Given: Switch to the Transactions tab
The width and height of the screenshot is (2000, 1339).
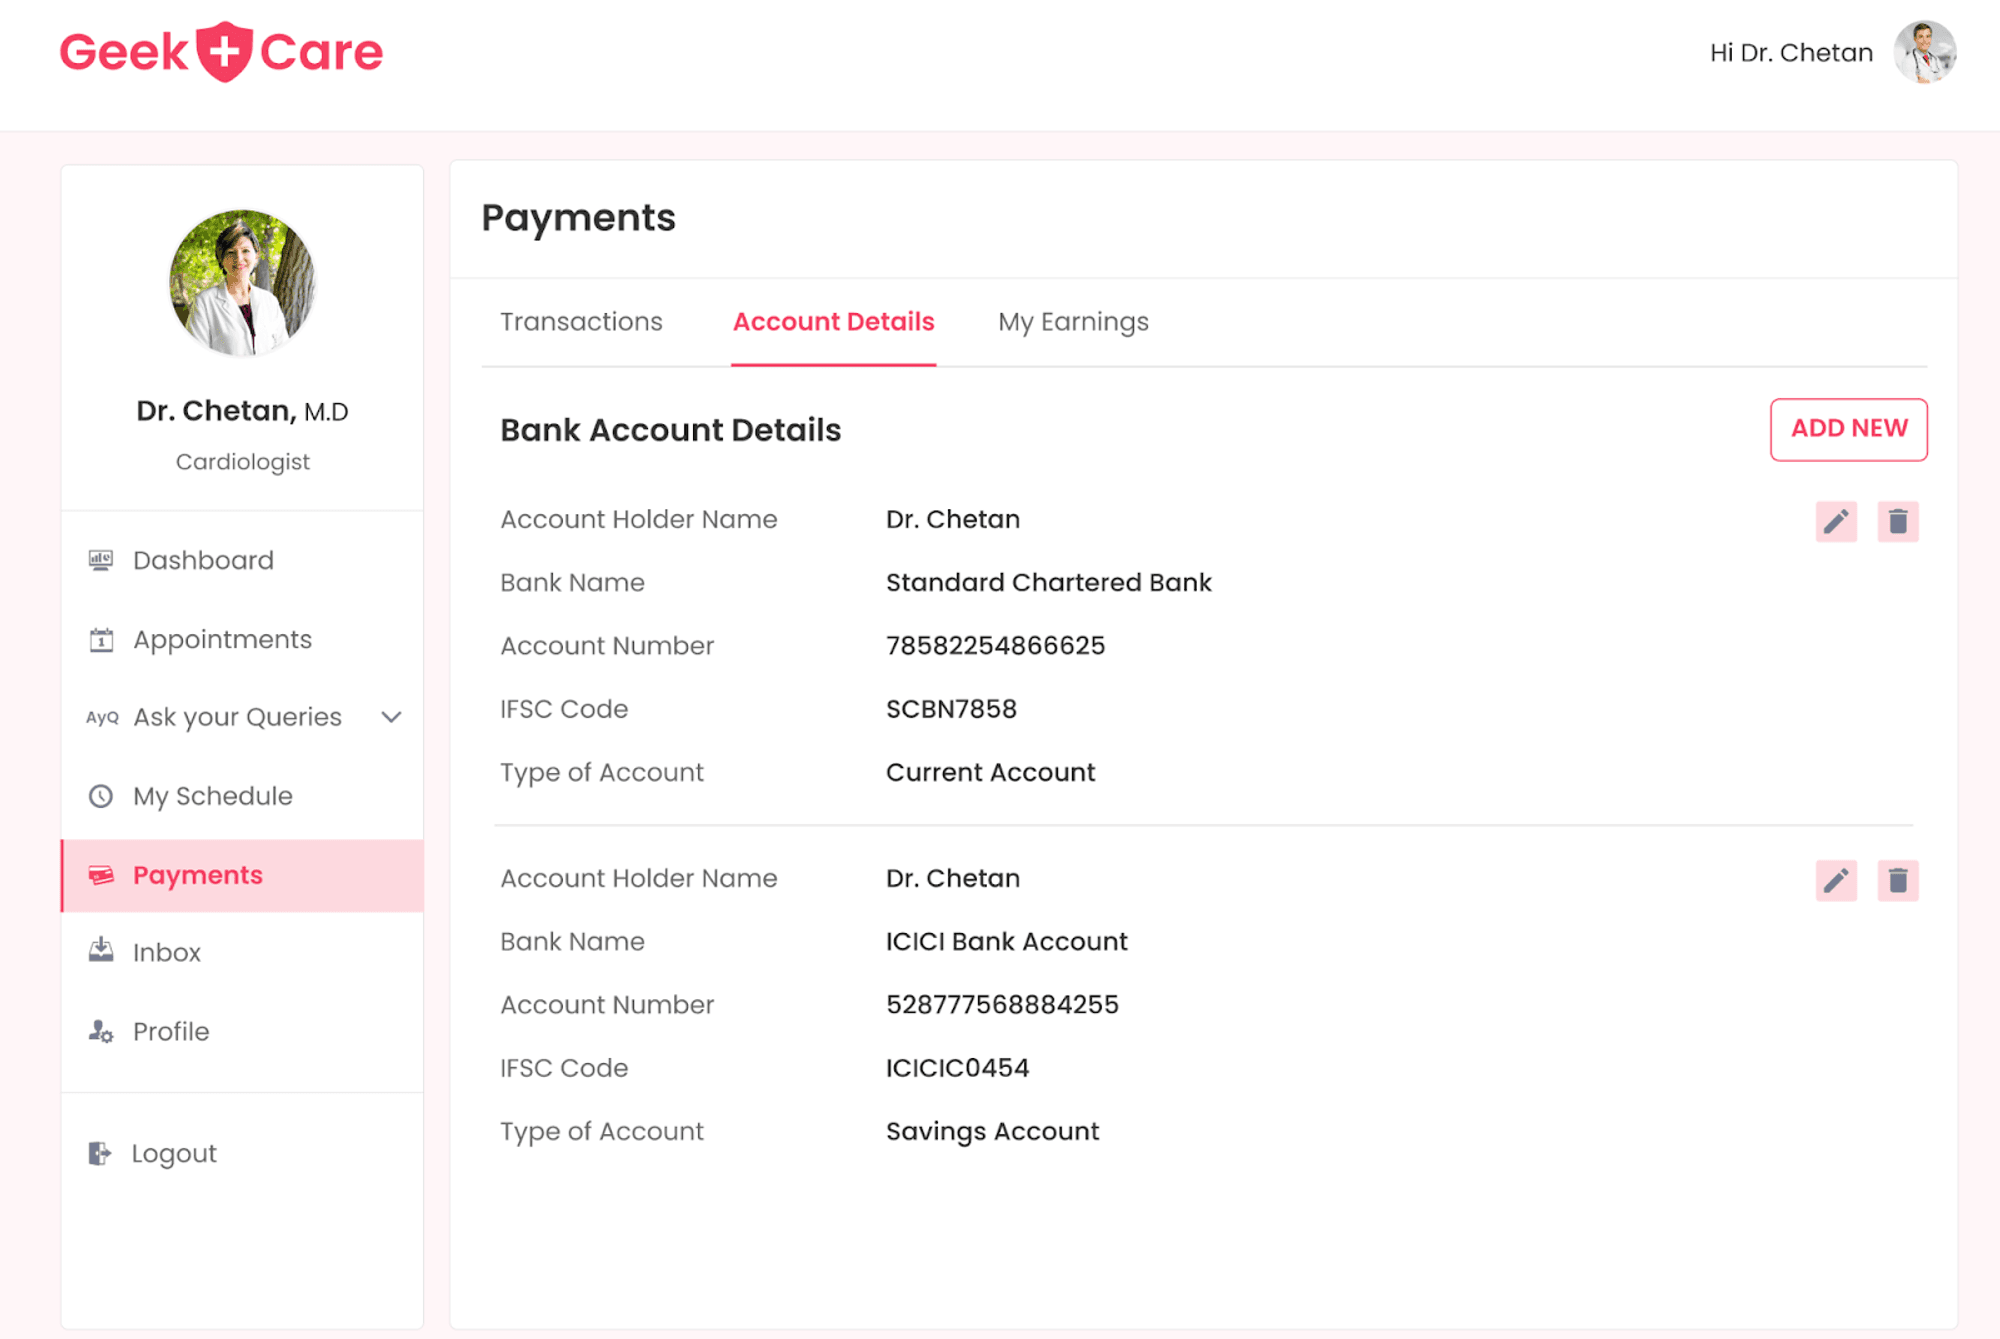Looking at the screenshot, I should coord(581,321).
